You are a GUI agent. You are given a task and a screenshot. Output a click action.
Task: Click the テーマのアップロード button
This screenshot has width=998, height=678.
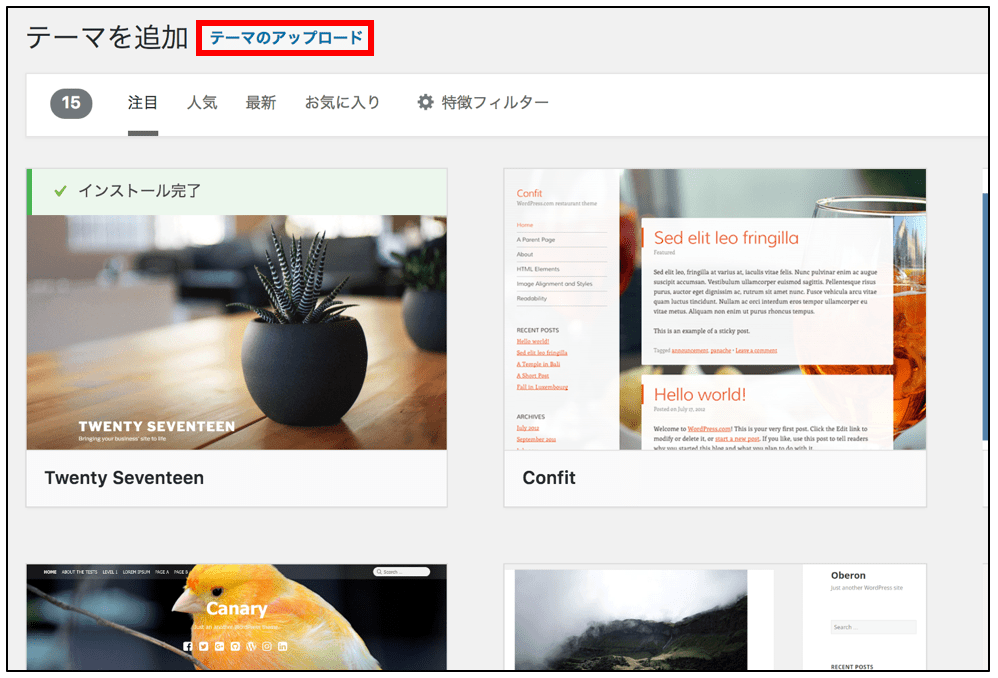point(286,38)
